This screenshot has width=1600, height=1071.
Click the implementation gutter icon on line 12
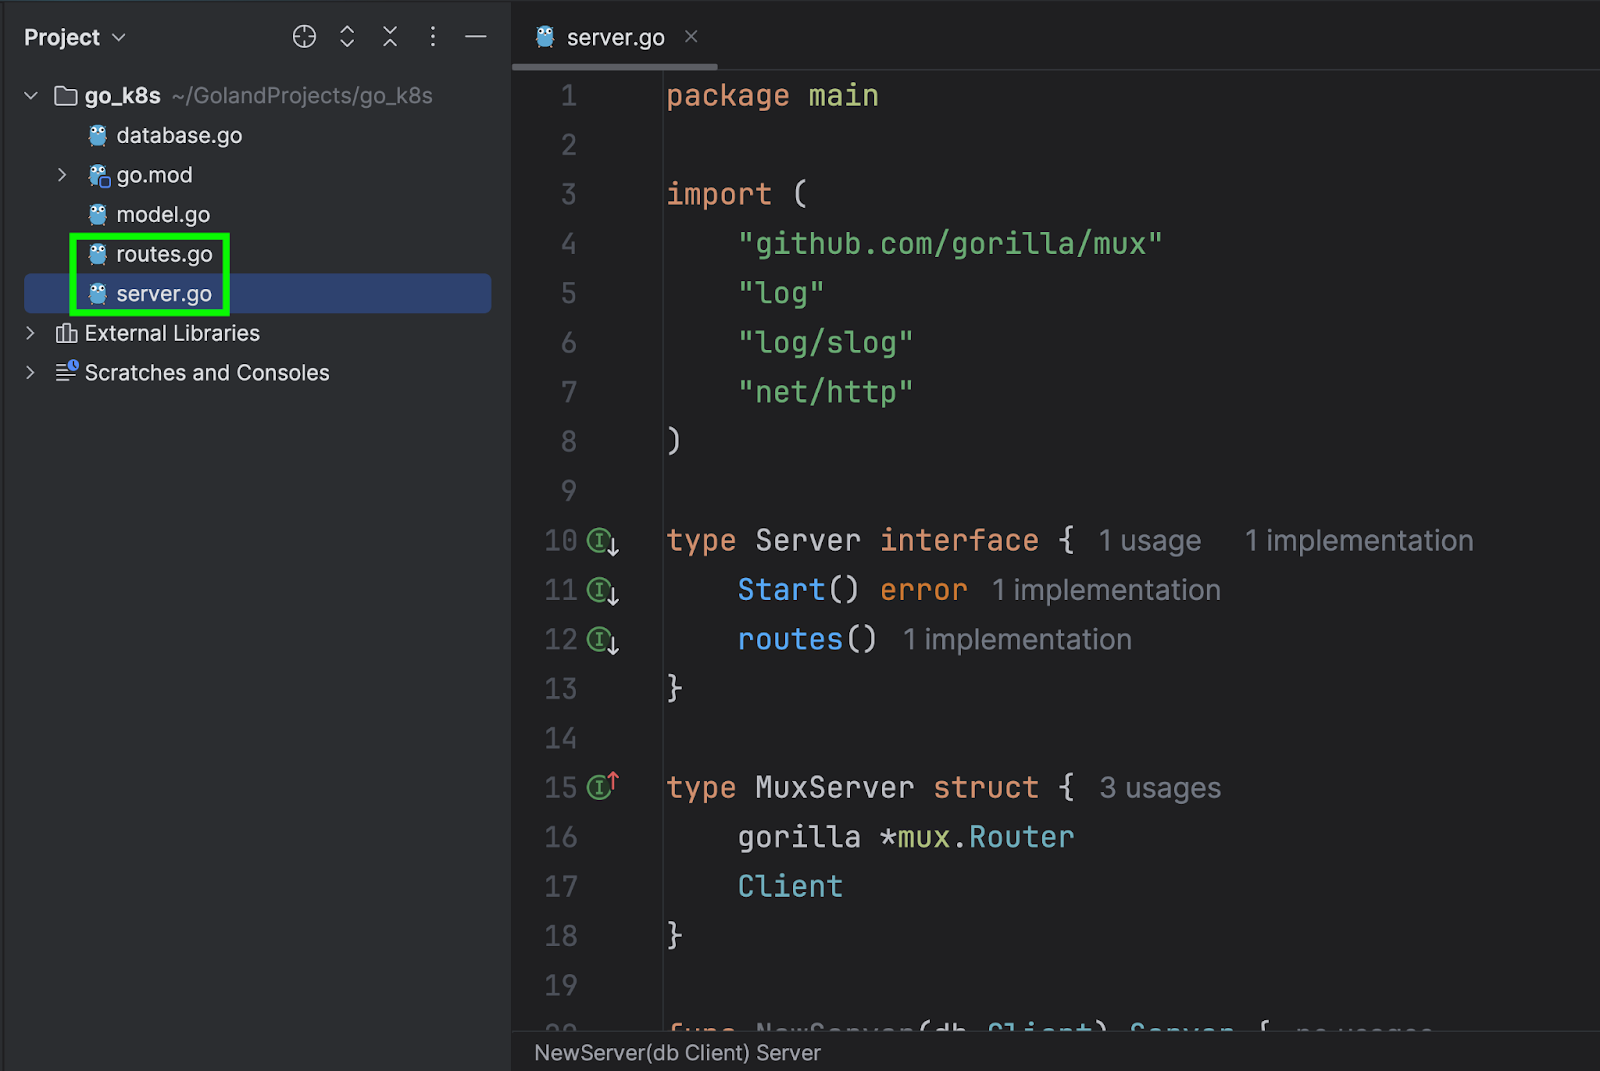point(602,640)
